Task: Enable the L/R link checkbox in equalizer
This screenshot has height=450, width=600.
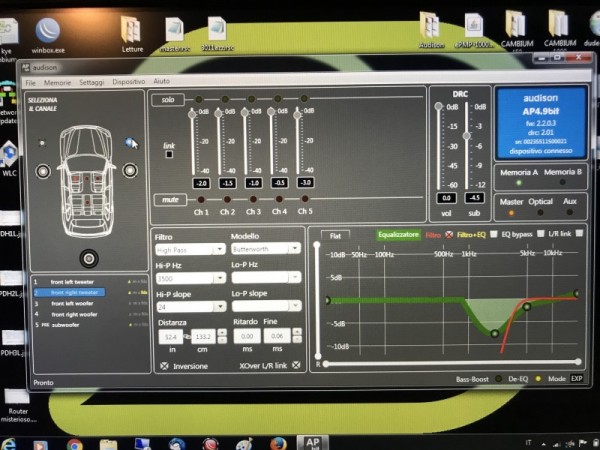Action: click(579, 233)
